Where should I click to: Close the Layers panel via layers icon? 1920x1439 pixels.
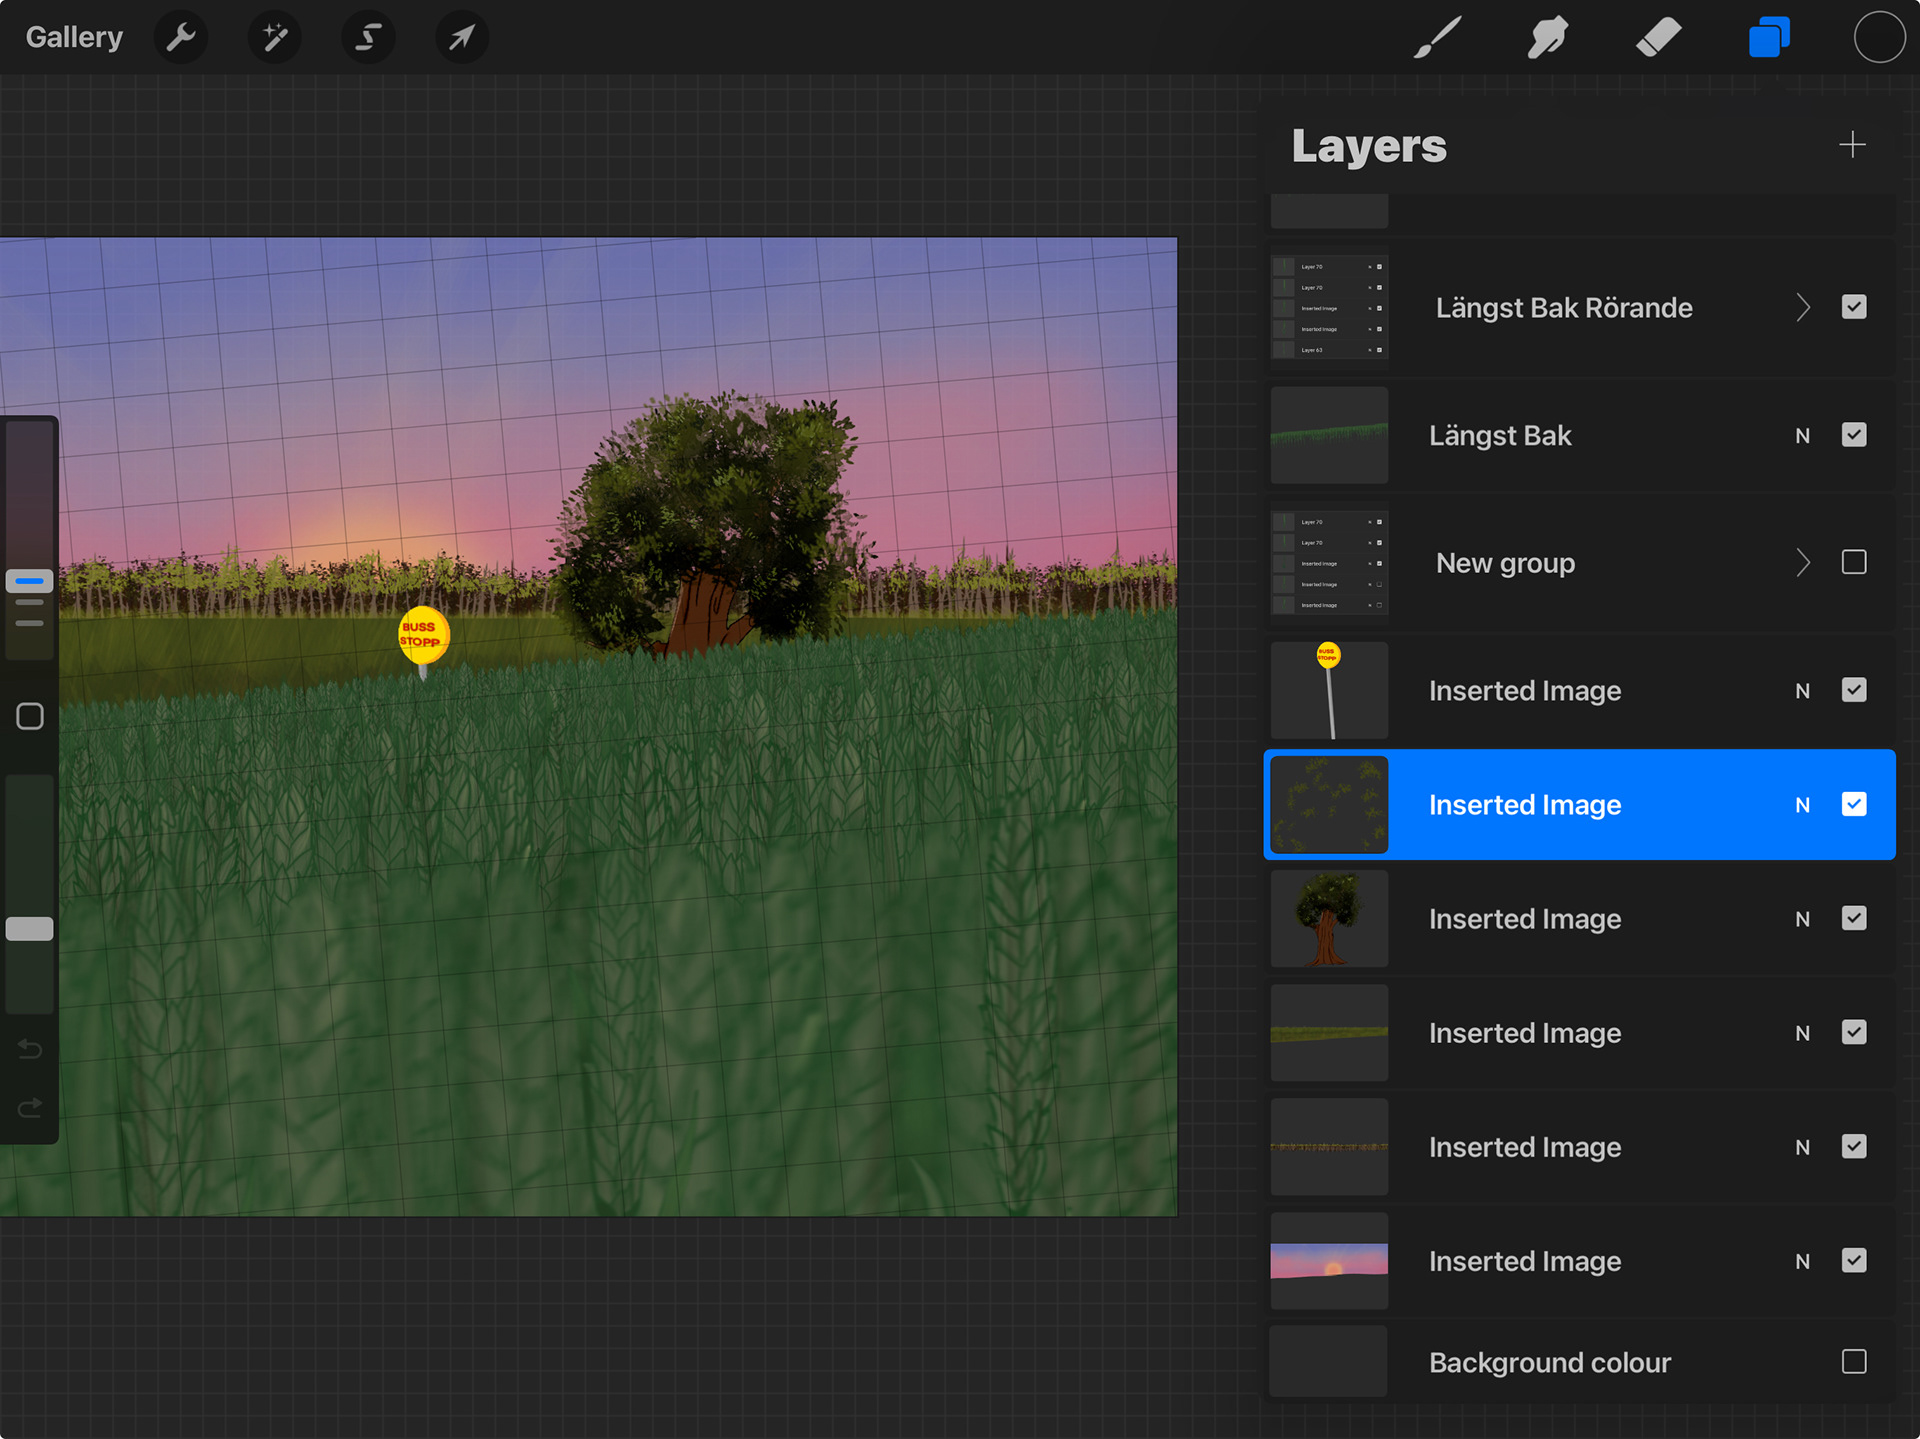click(x=1769, y=38)
